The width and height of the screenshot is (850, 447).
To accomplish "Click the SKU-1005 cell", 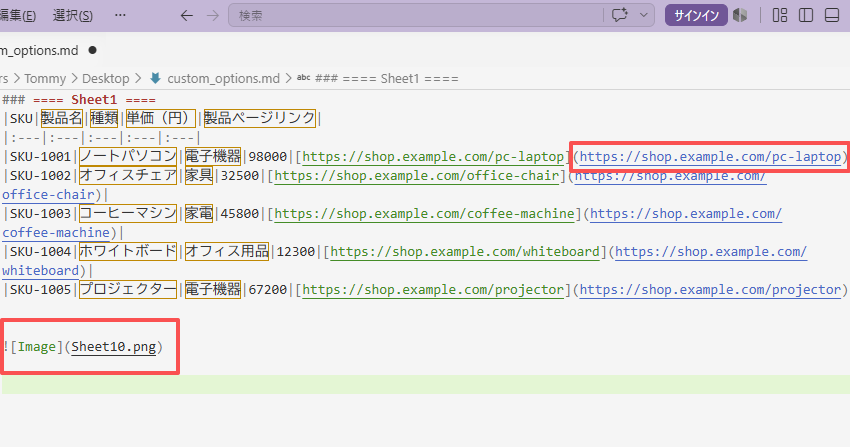I will point(41,289).
